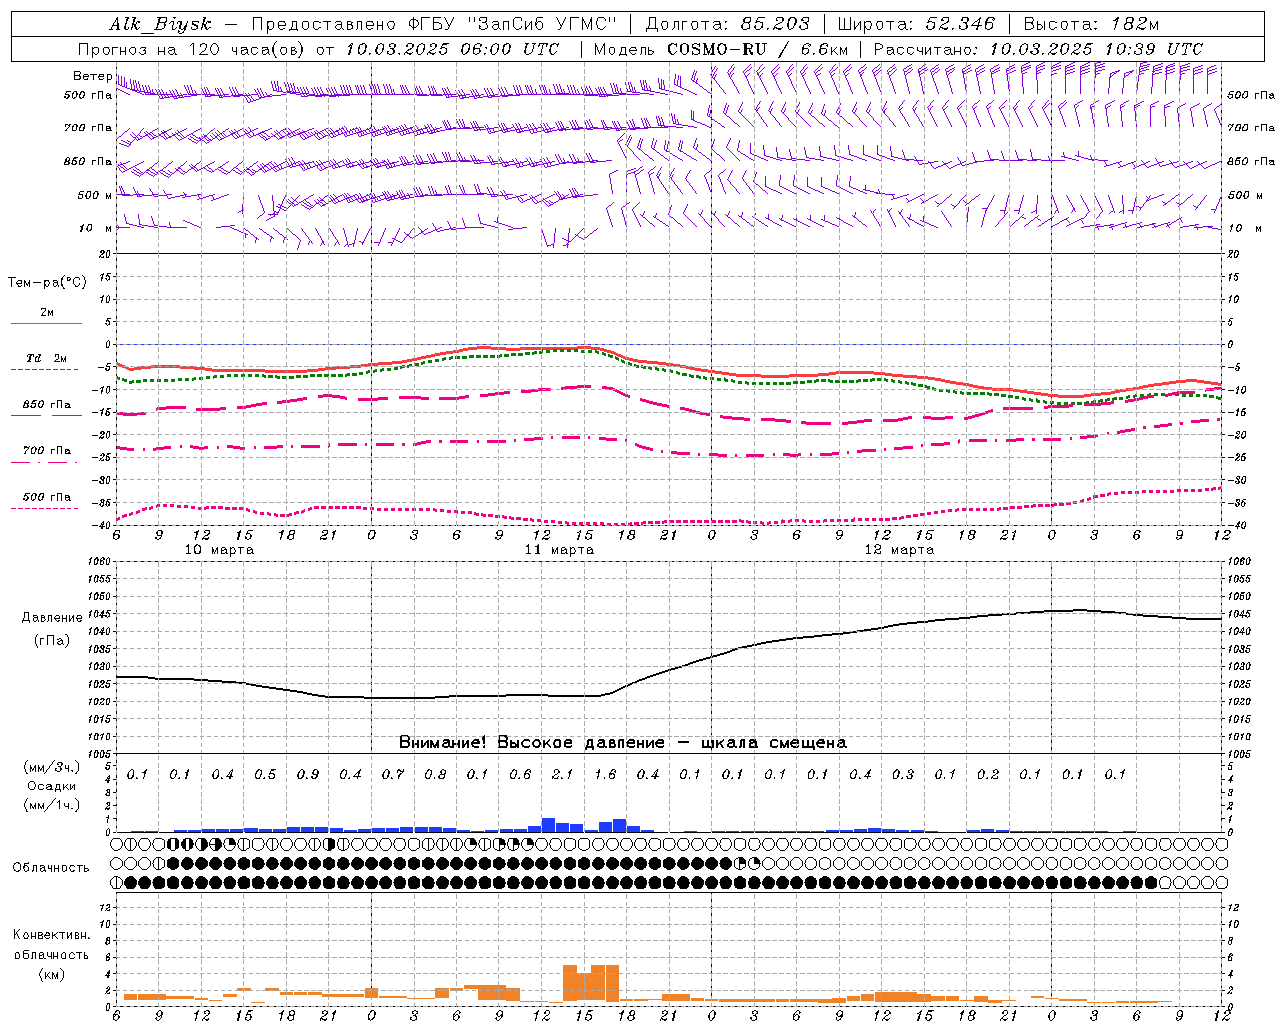
Task: Select the precipitation value 0.7
Action: [393, 774]
